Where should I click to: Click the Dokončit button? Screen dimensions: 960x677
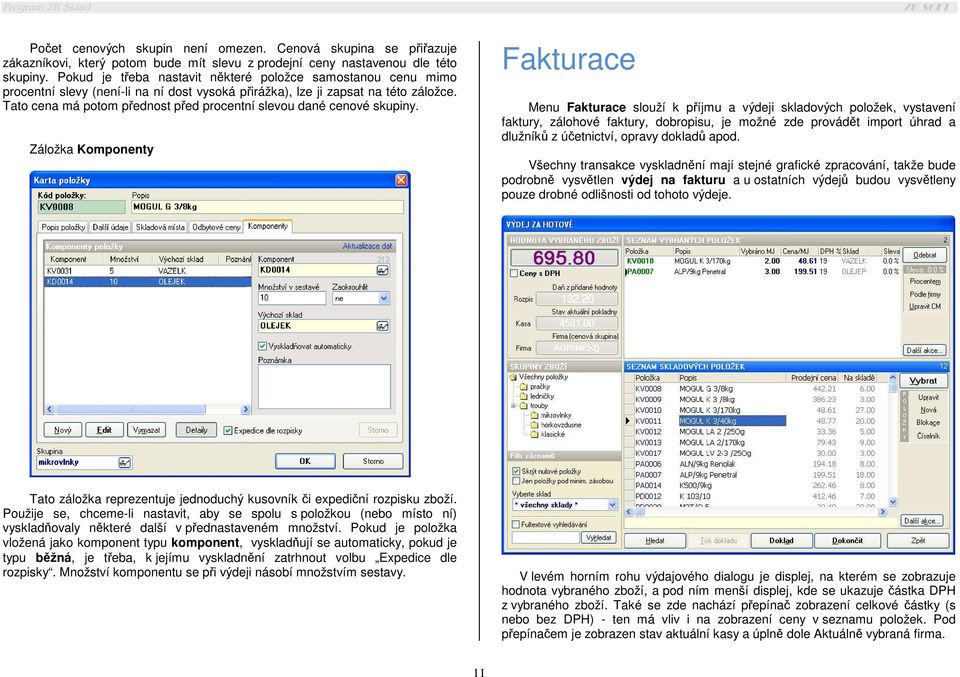click(x=847, y=540)
